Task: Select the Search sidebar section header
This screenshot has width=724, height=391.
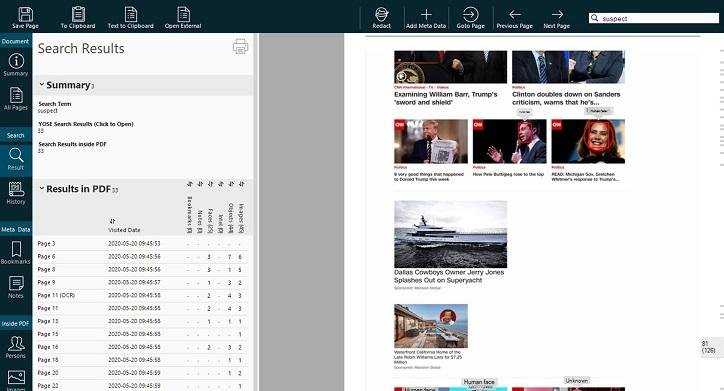Action: 15,135
